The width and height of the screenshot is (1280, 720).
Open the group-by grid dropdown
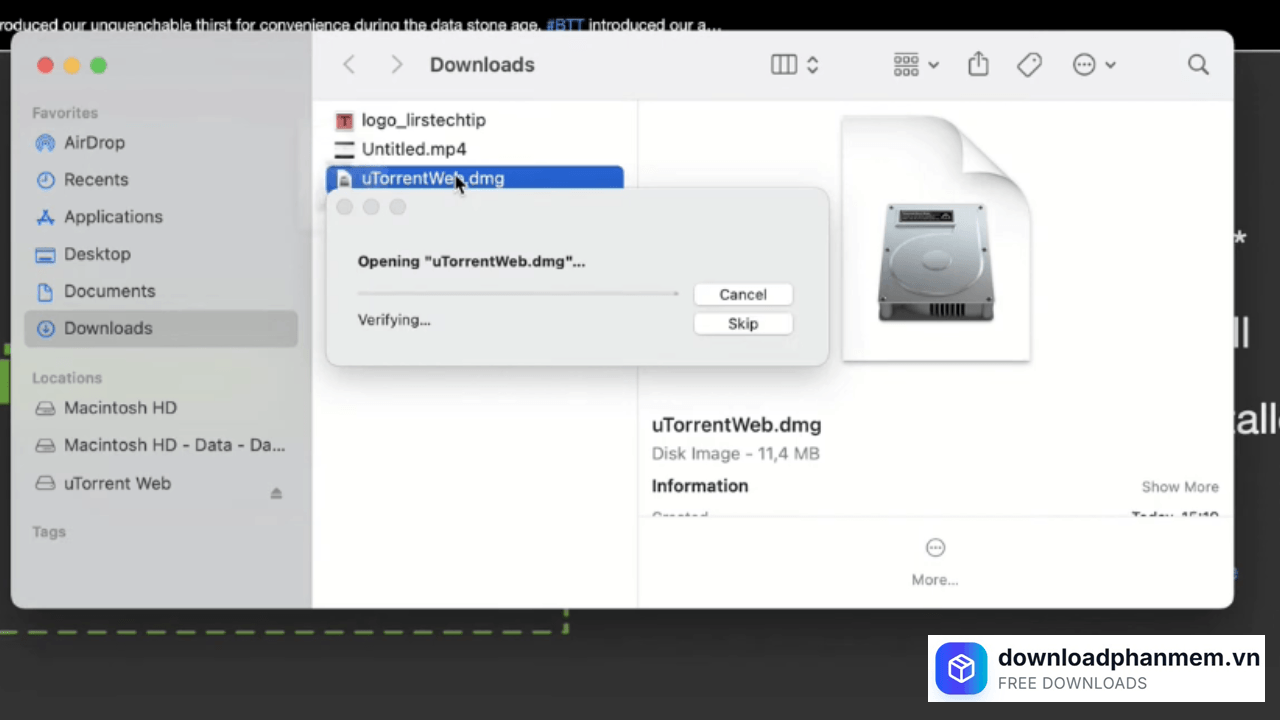pos(915,65)
